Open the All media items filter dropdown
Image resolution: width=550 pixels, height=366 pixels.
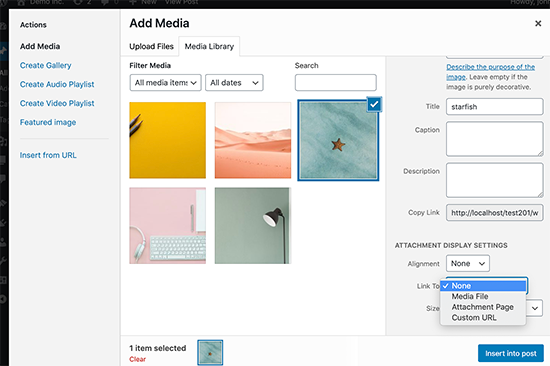tap(166, 83)
